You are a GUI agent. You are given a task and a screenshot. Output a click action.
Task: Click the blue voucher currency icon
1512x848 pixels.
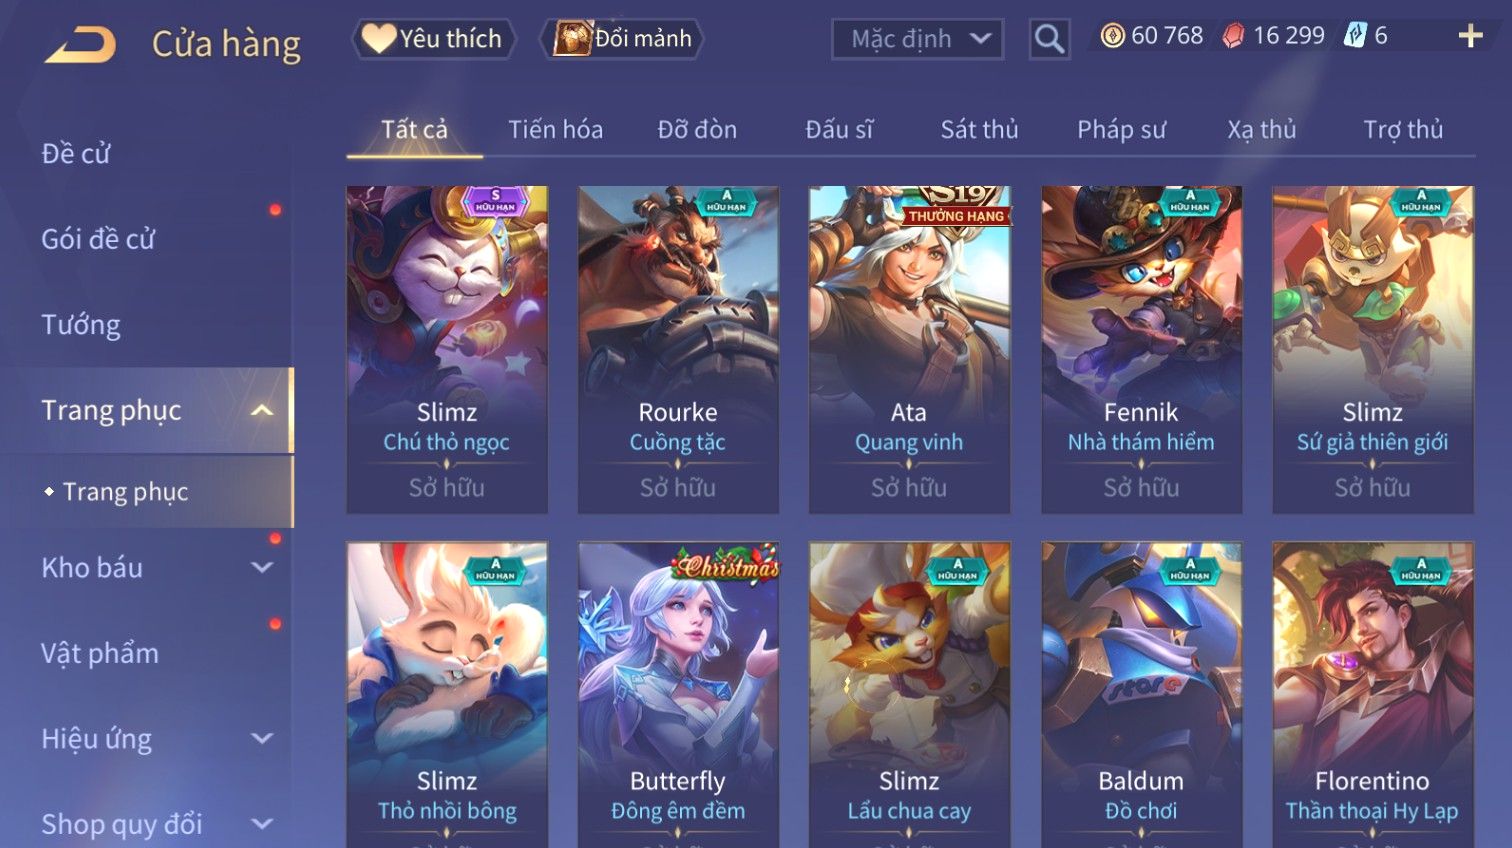[x=1354, y=36]
